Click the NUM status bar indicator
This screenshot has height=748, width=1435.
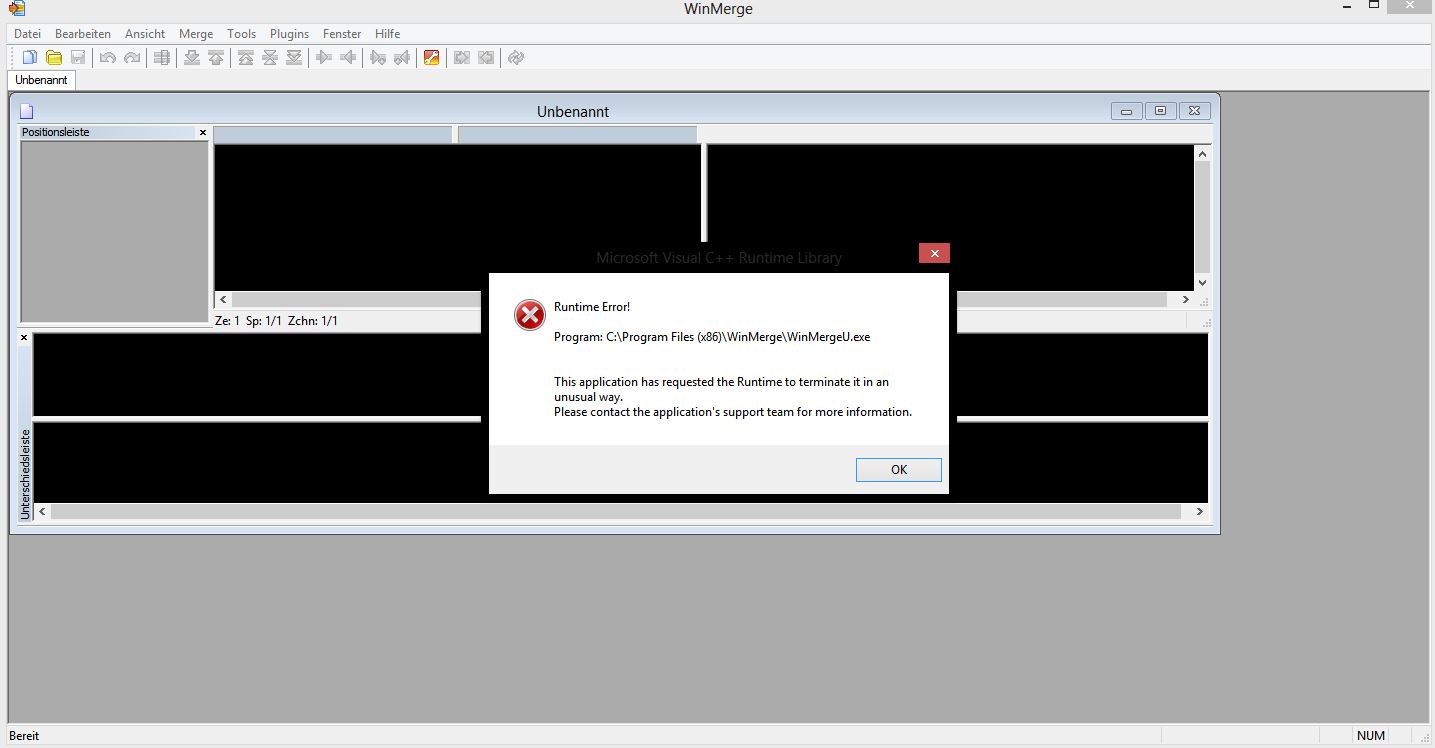1371,736
